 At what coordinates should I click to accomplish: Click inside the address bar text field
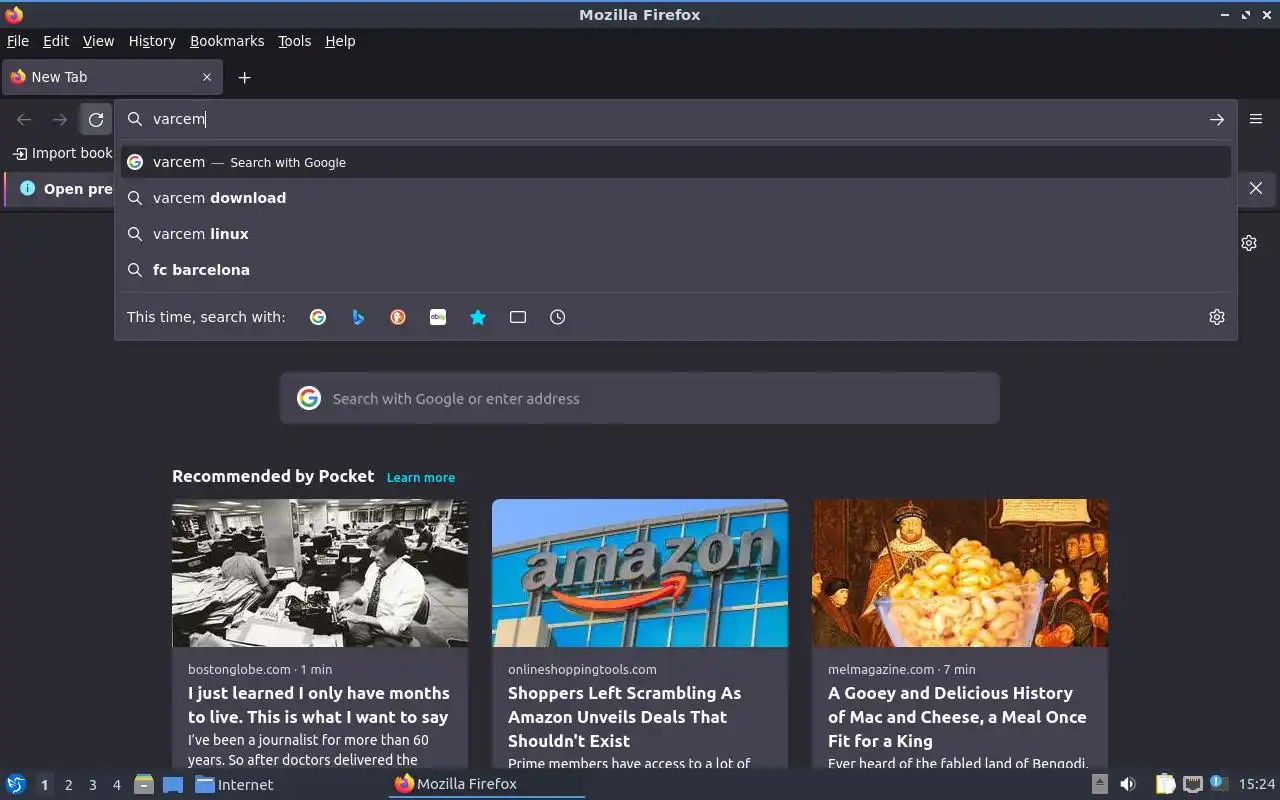tap(676, 119)
